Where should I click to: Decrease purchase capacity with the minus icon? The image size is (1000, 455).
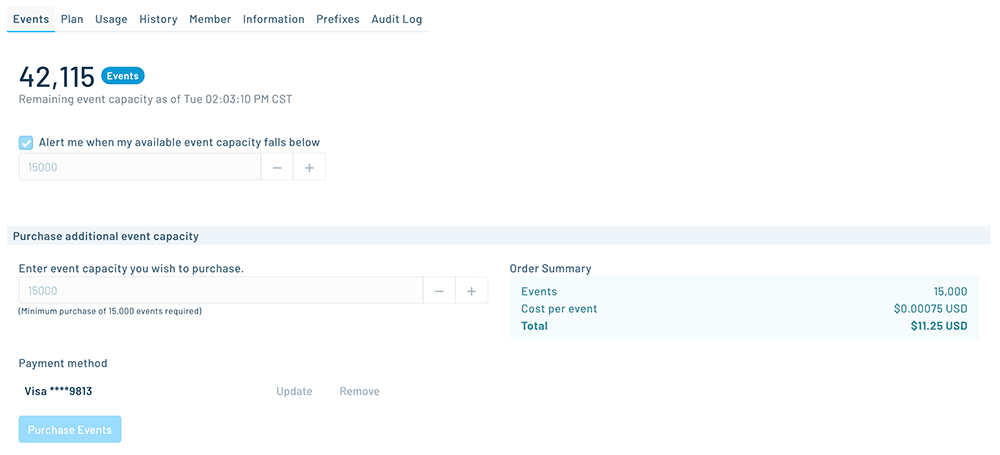tap(439, 290)
